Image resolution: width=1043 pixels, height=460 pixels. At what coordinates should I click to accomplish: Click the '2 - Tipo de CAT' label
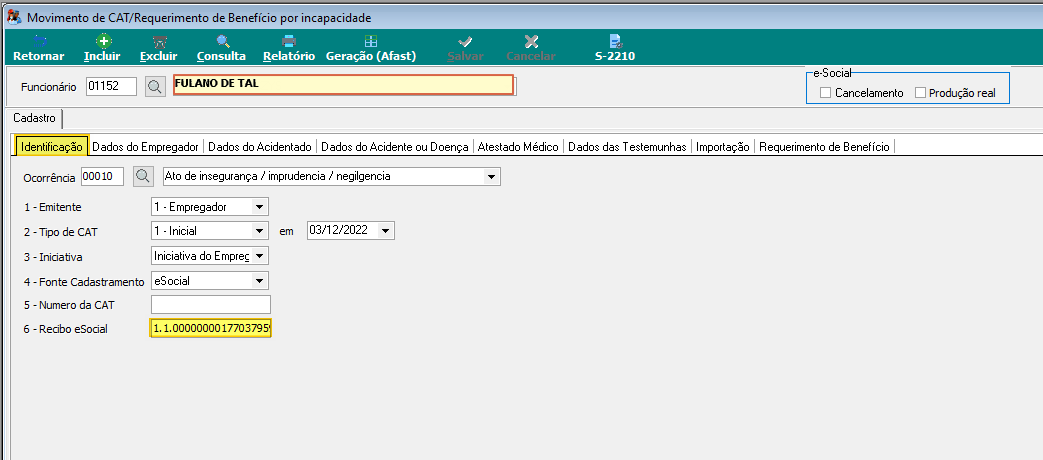[61, 232]
